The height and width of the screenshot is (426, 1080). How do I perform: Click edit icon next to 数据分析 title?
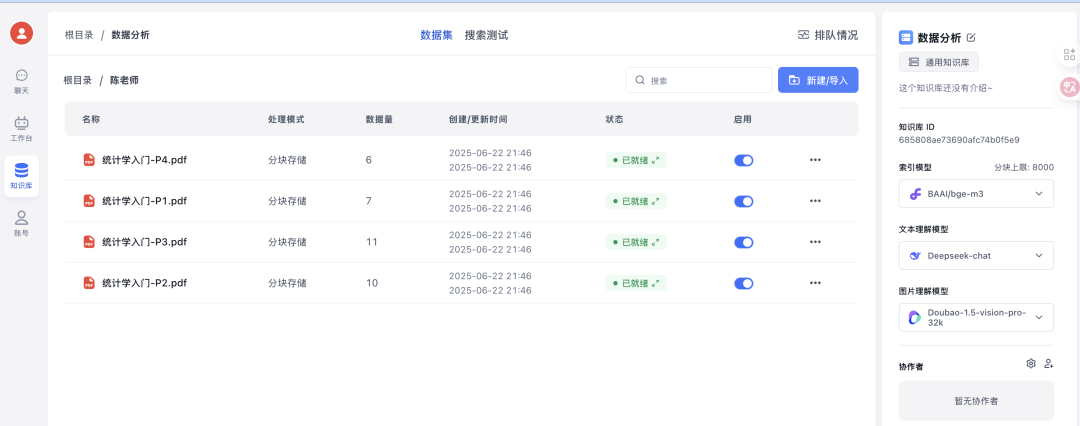tap(971, 38)
